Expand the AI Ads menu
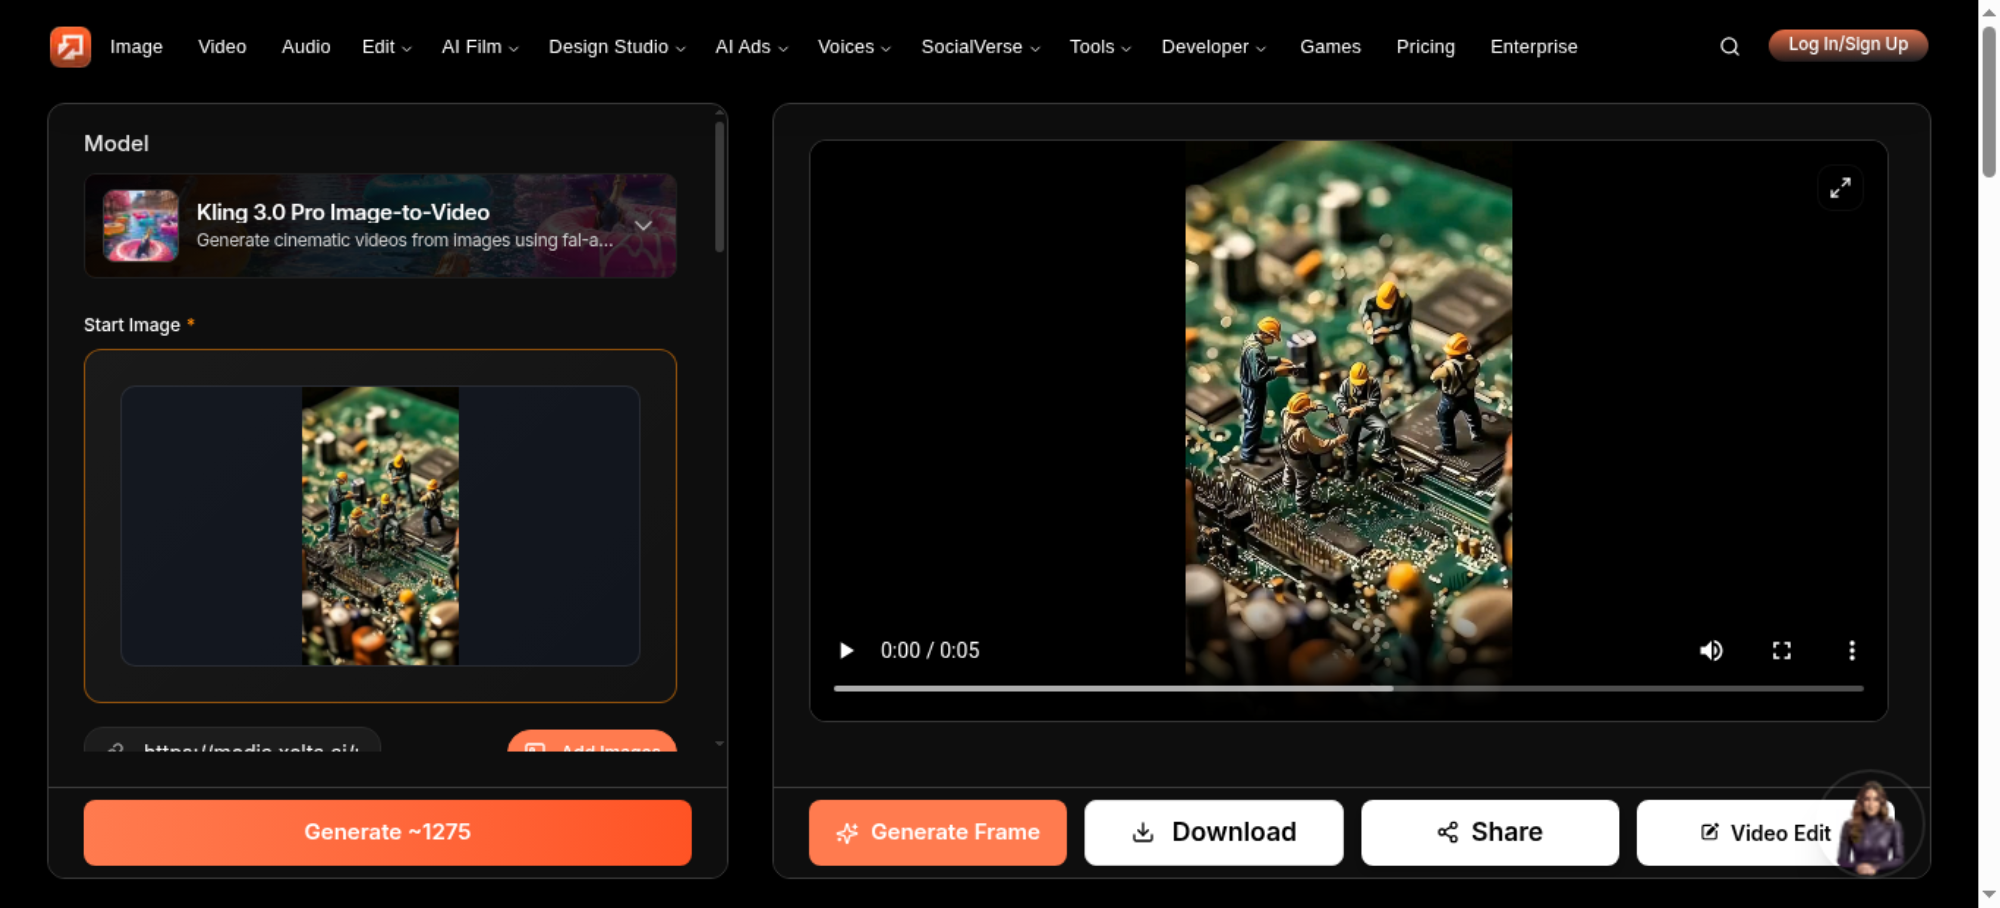The height and width of the screenshot is (908, 2000). [x=752, y=47]
